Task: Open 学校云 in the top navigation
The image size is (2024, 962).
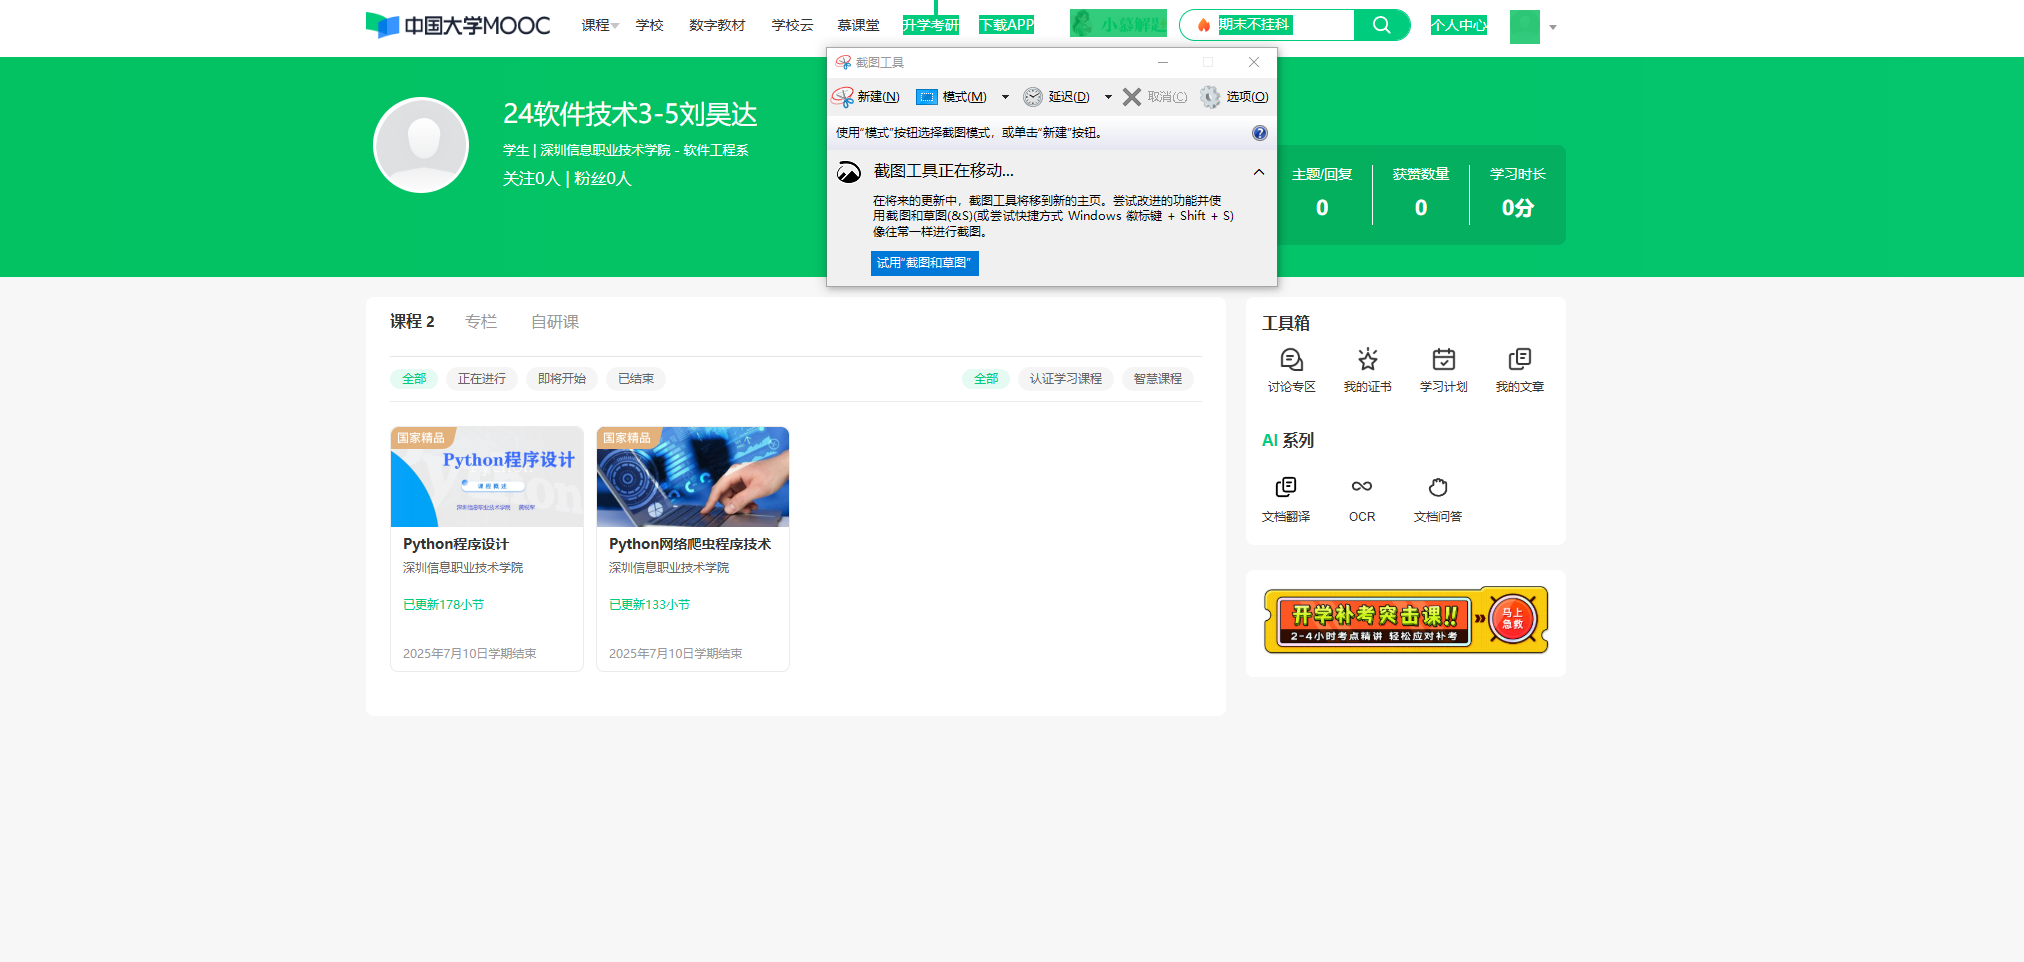Action: 792,25
